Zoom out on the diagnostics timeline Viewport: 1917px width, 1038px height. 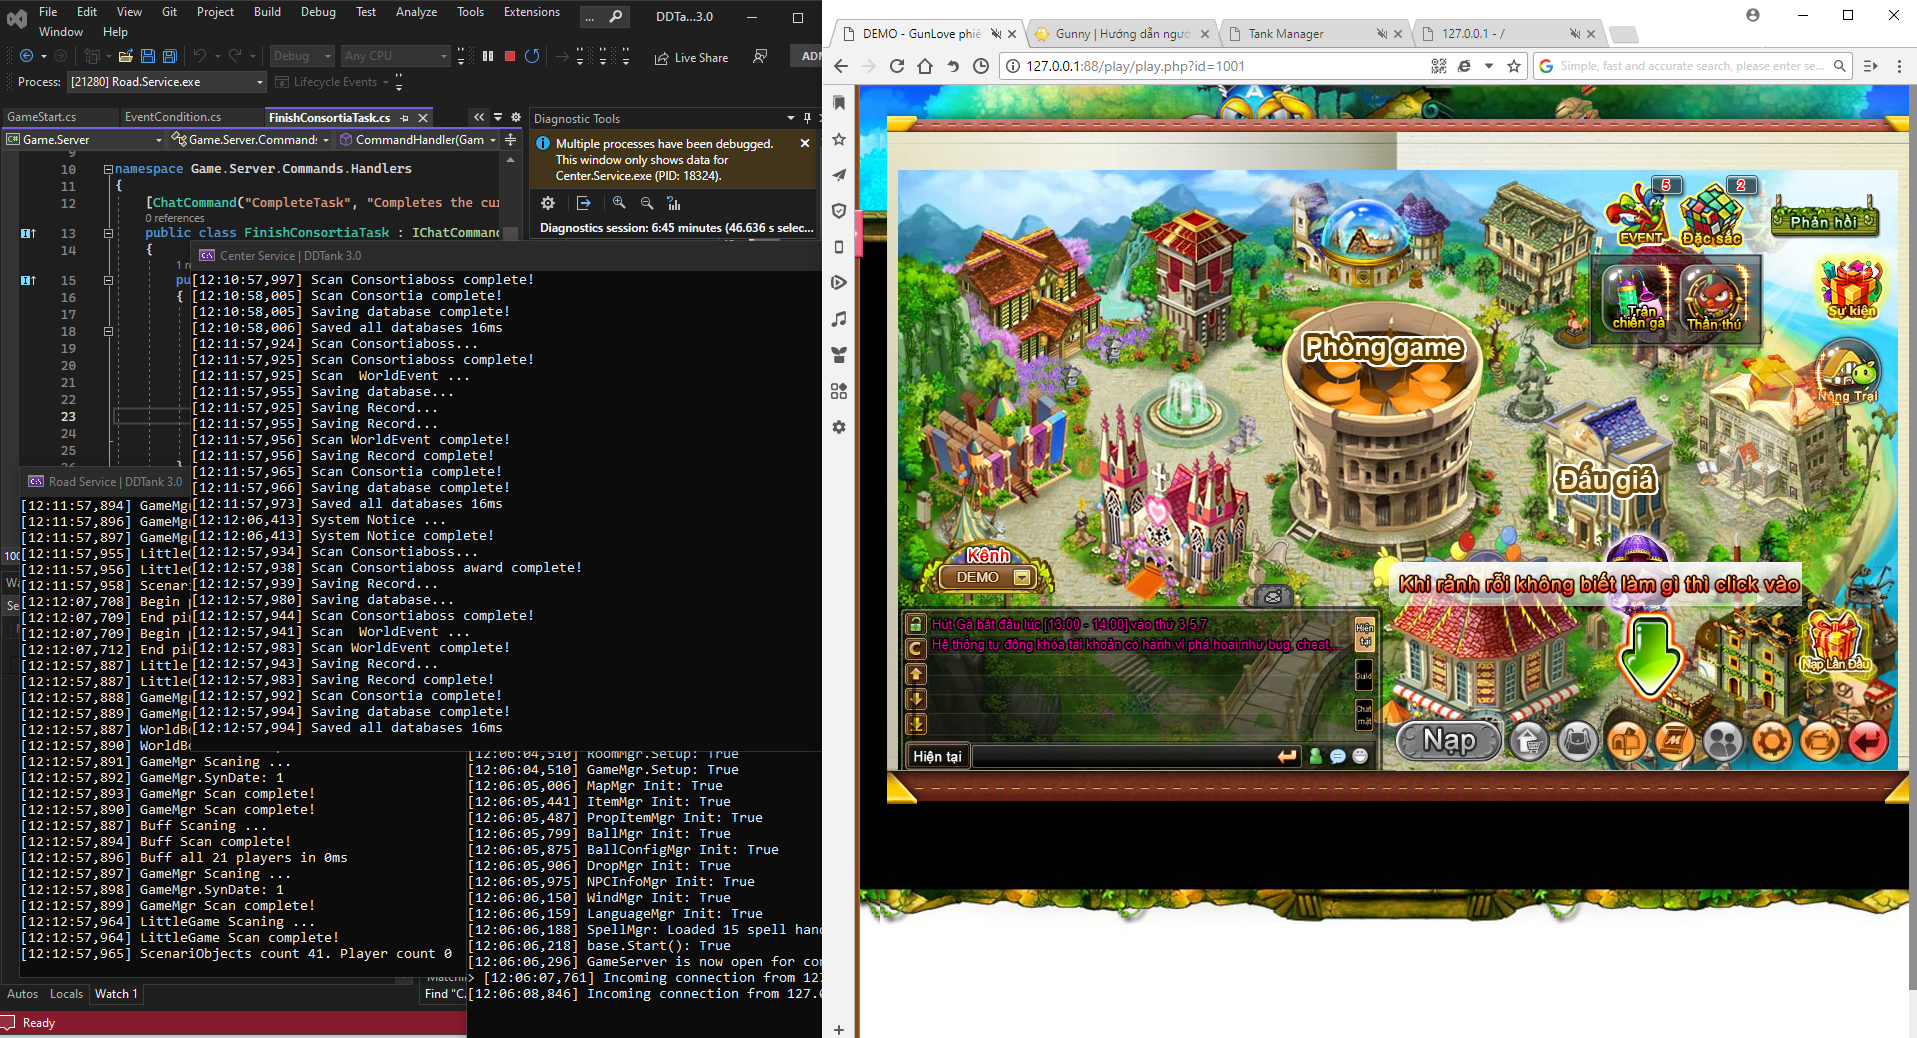pyautogui.click(x=647, y=203)
